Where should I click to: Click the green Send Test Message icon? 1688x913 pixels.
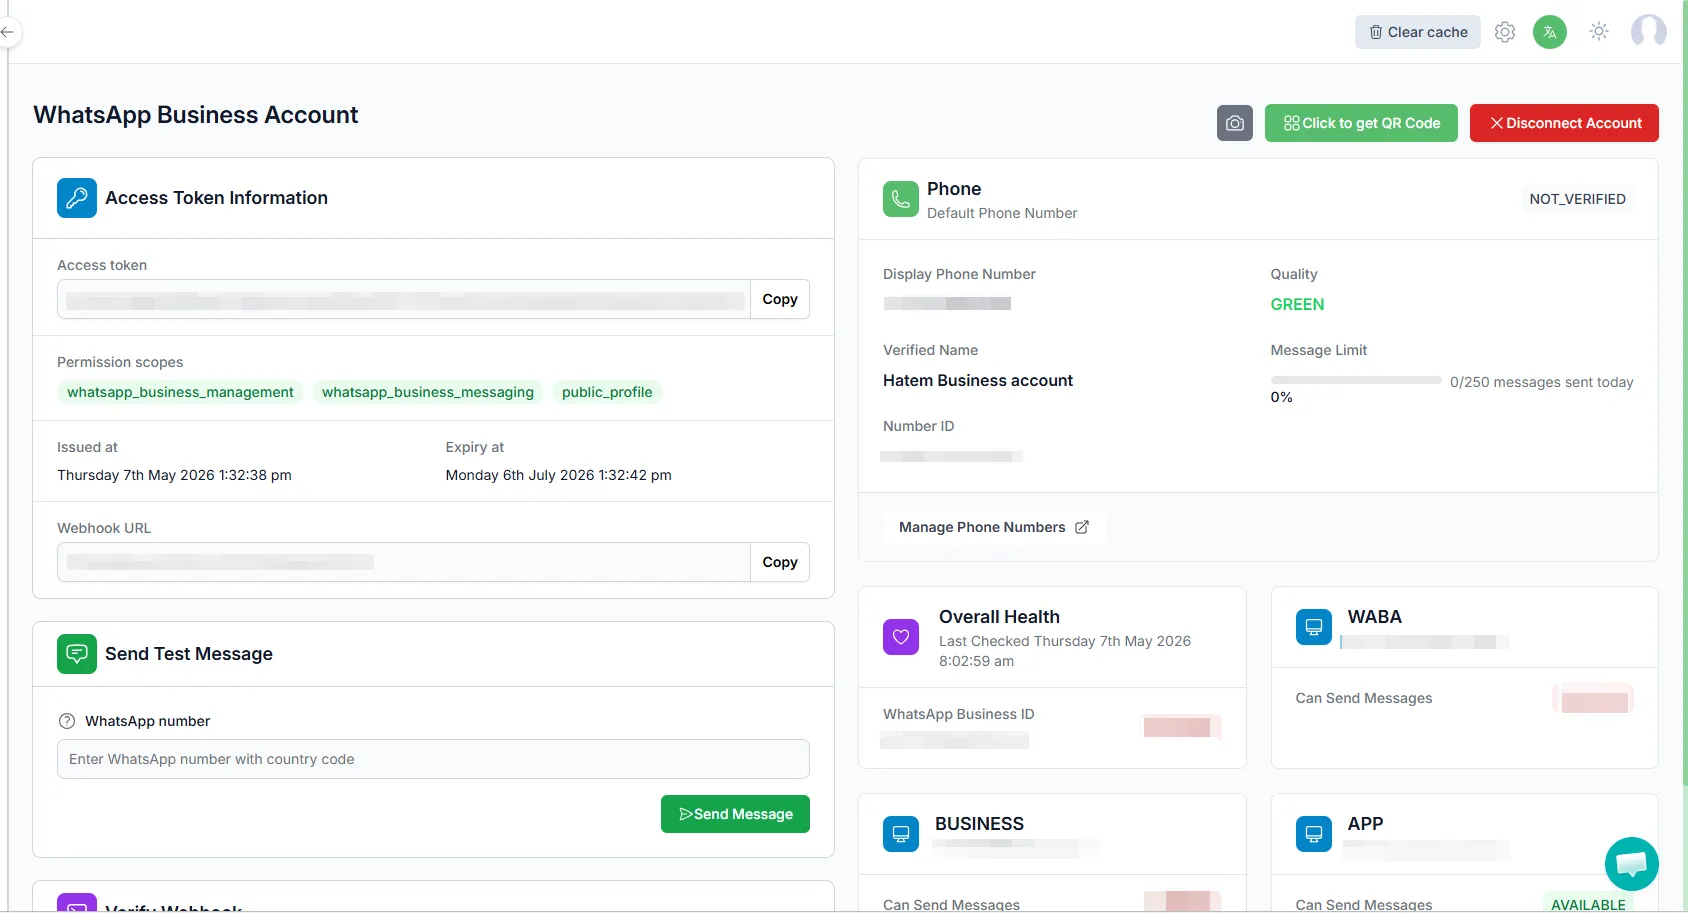[77, 654]
